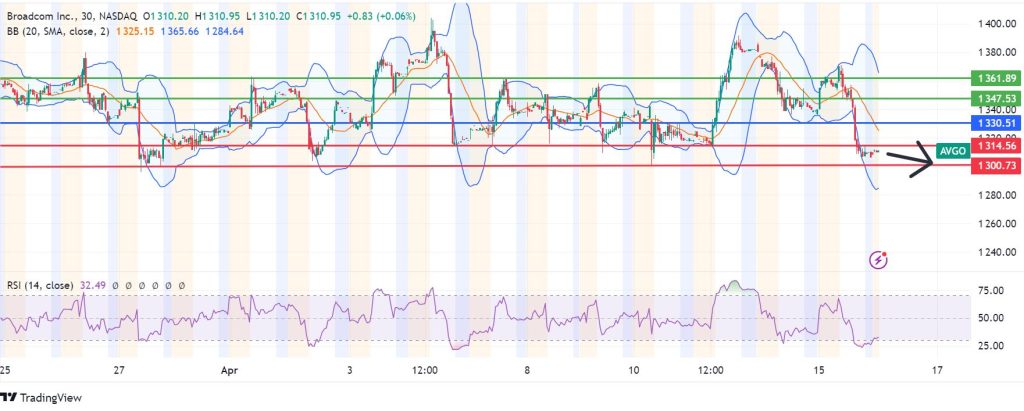Click the 1 240.00 price axis label
The image size is (1024, 411).
click(x=997, y=252)
